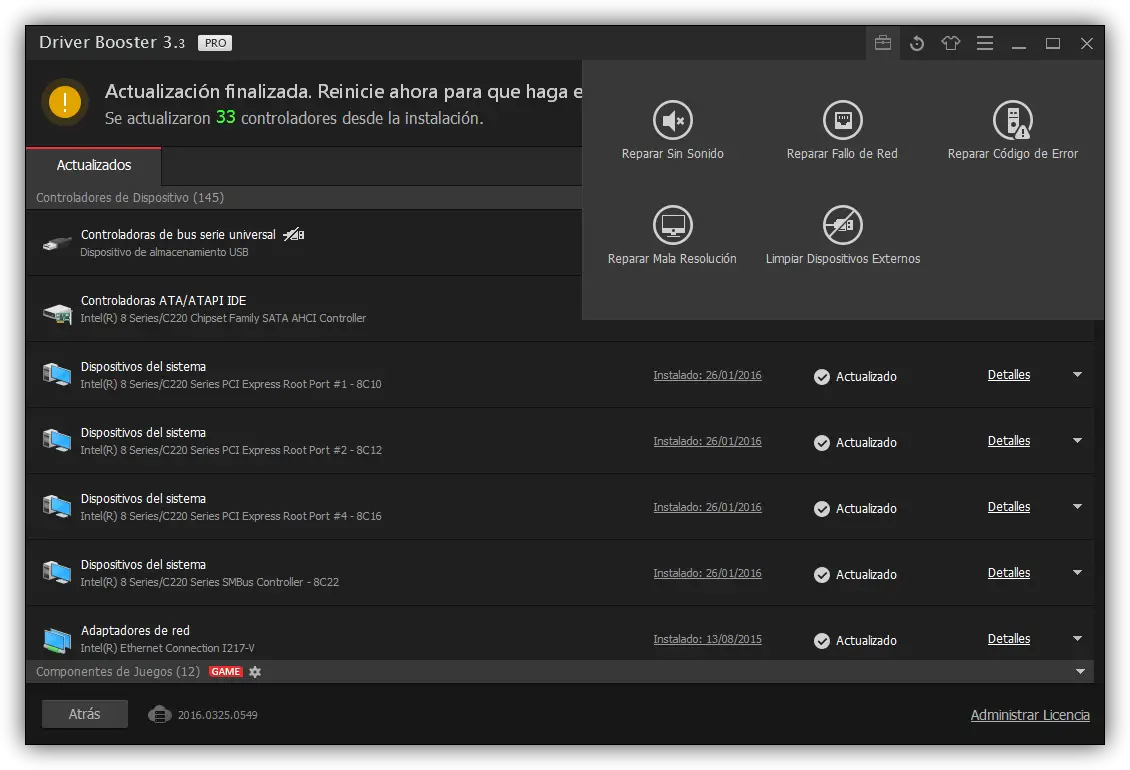
Task: Expand the dropdown arrow for Root Port #2 row
Action: pos(1077,441)
